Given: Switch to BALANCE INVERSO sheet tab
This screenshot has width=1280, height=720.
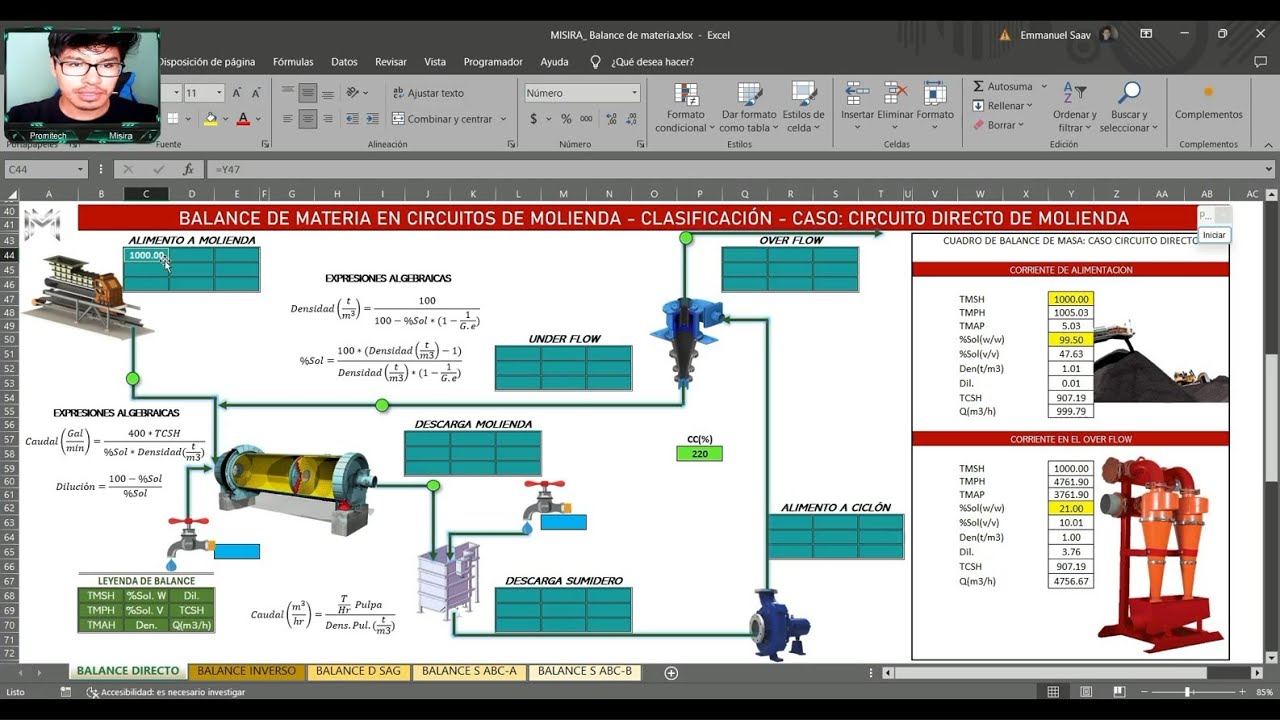Looking at the screenshot, I should 246,671.
